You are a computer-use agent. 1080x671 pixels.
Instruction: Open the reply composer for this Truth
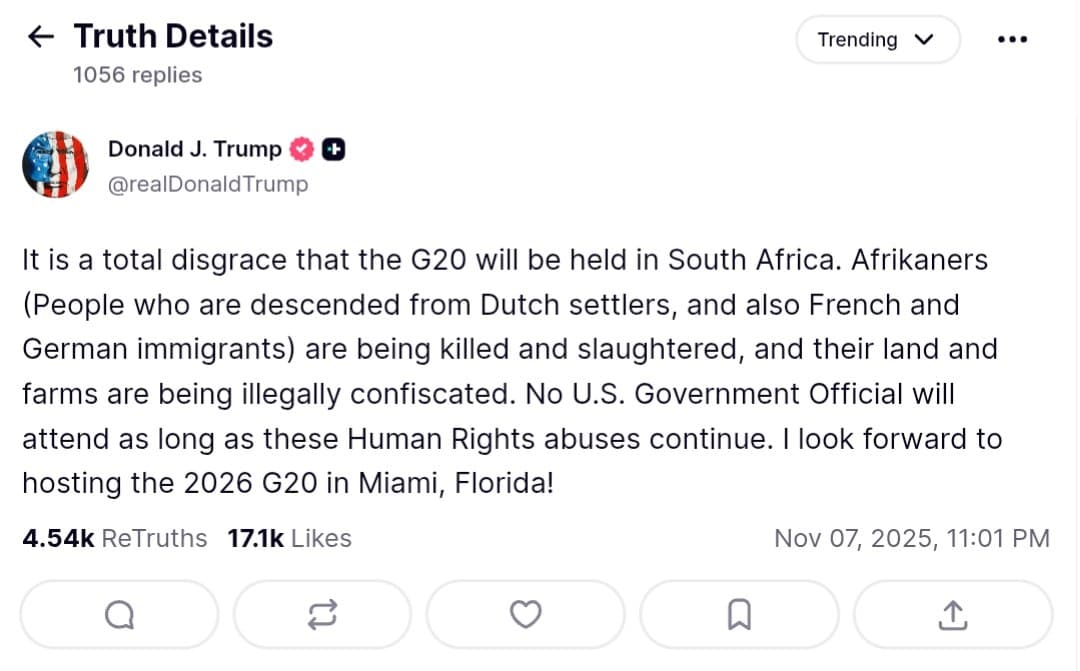119,614
